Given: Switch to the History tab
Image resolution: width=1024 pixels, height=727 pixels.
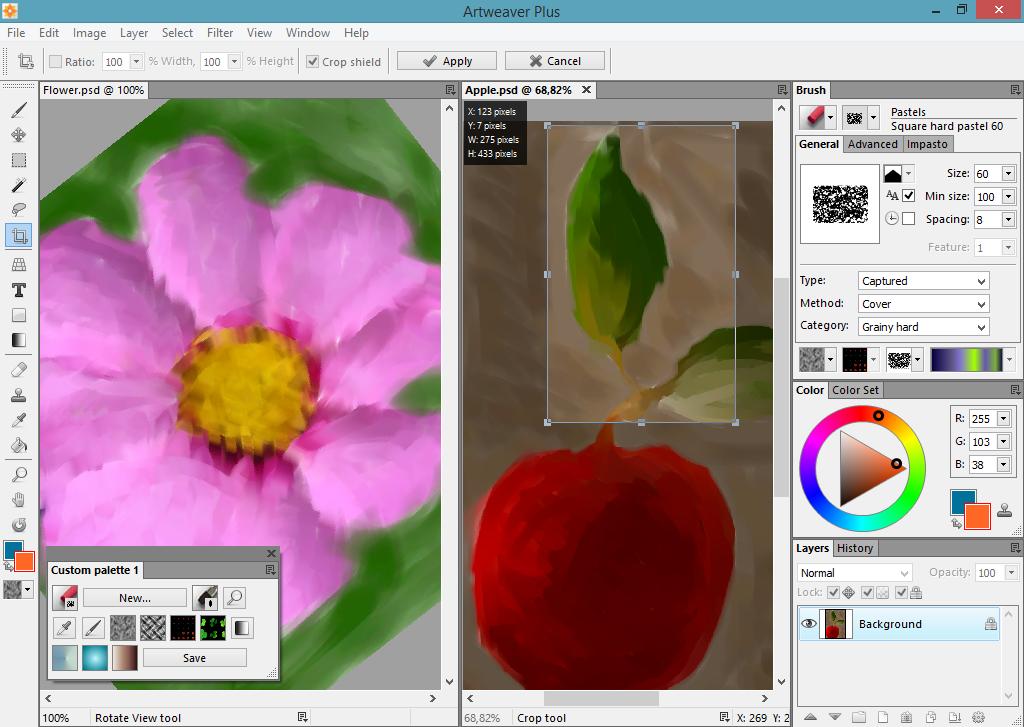Looking at the screenshot, I should pos(855,548).
